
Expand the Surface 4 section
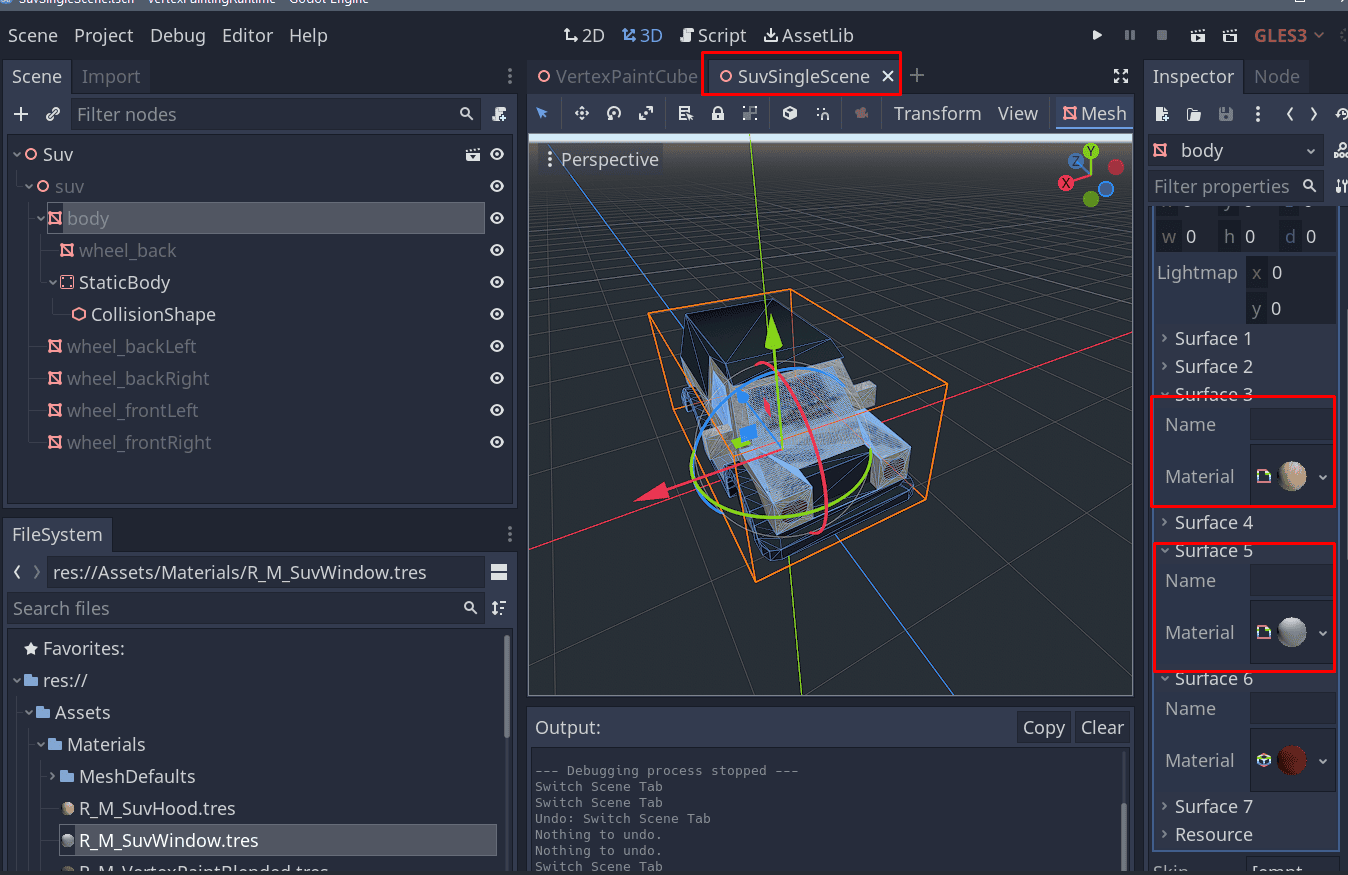1212,523
